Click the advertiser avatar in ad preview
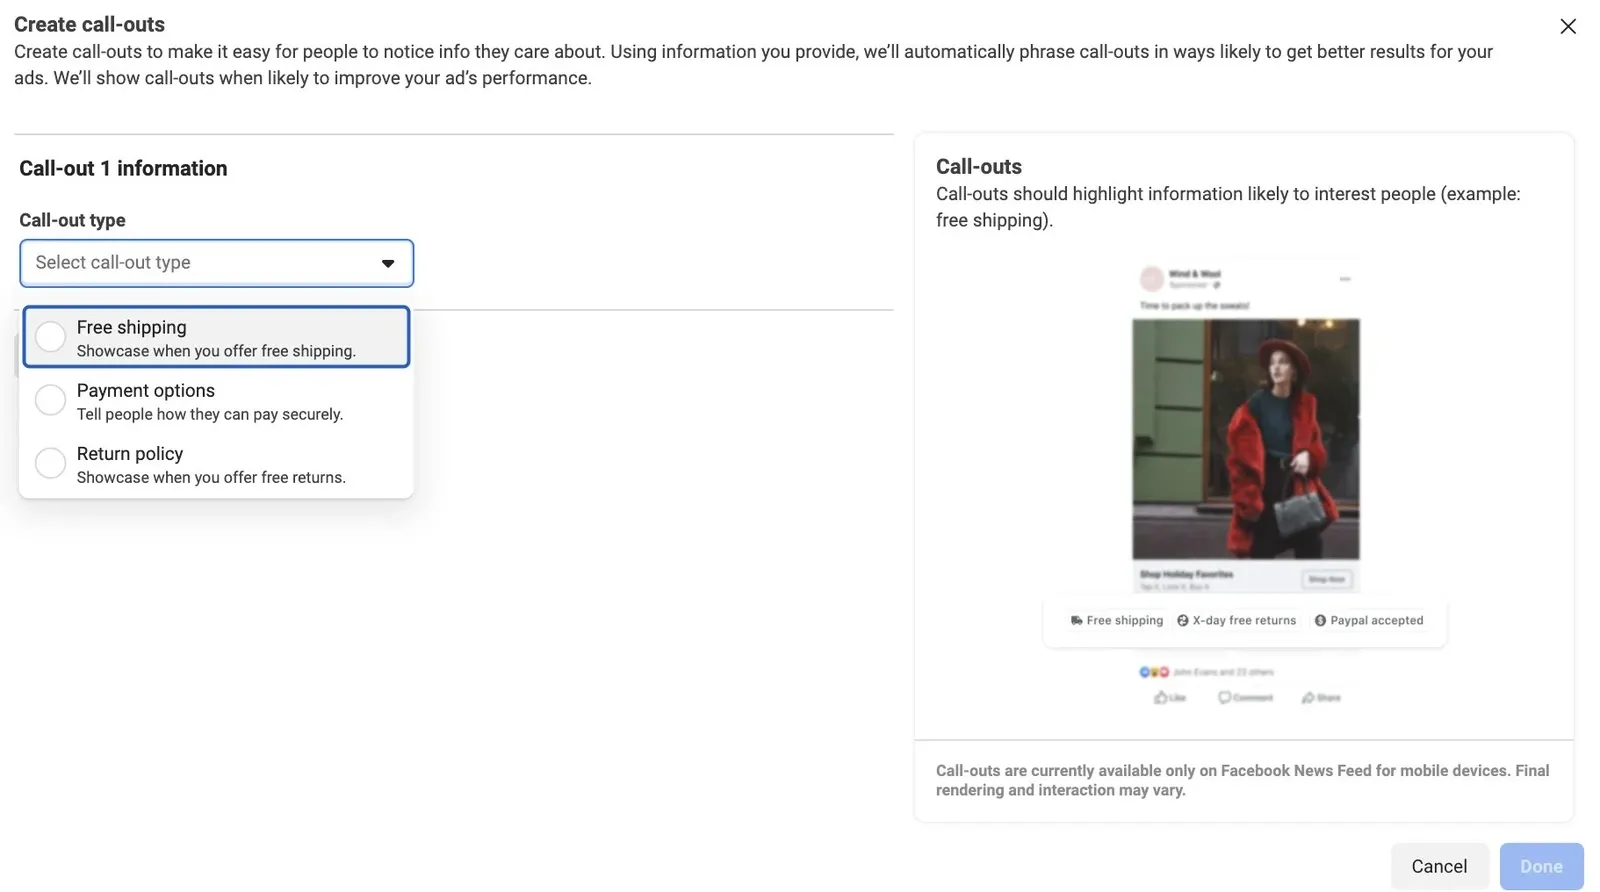1600x892 pixels. (x=1152, y=278)
